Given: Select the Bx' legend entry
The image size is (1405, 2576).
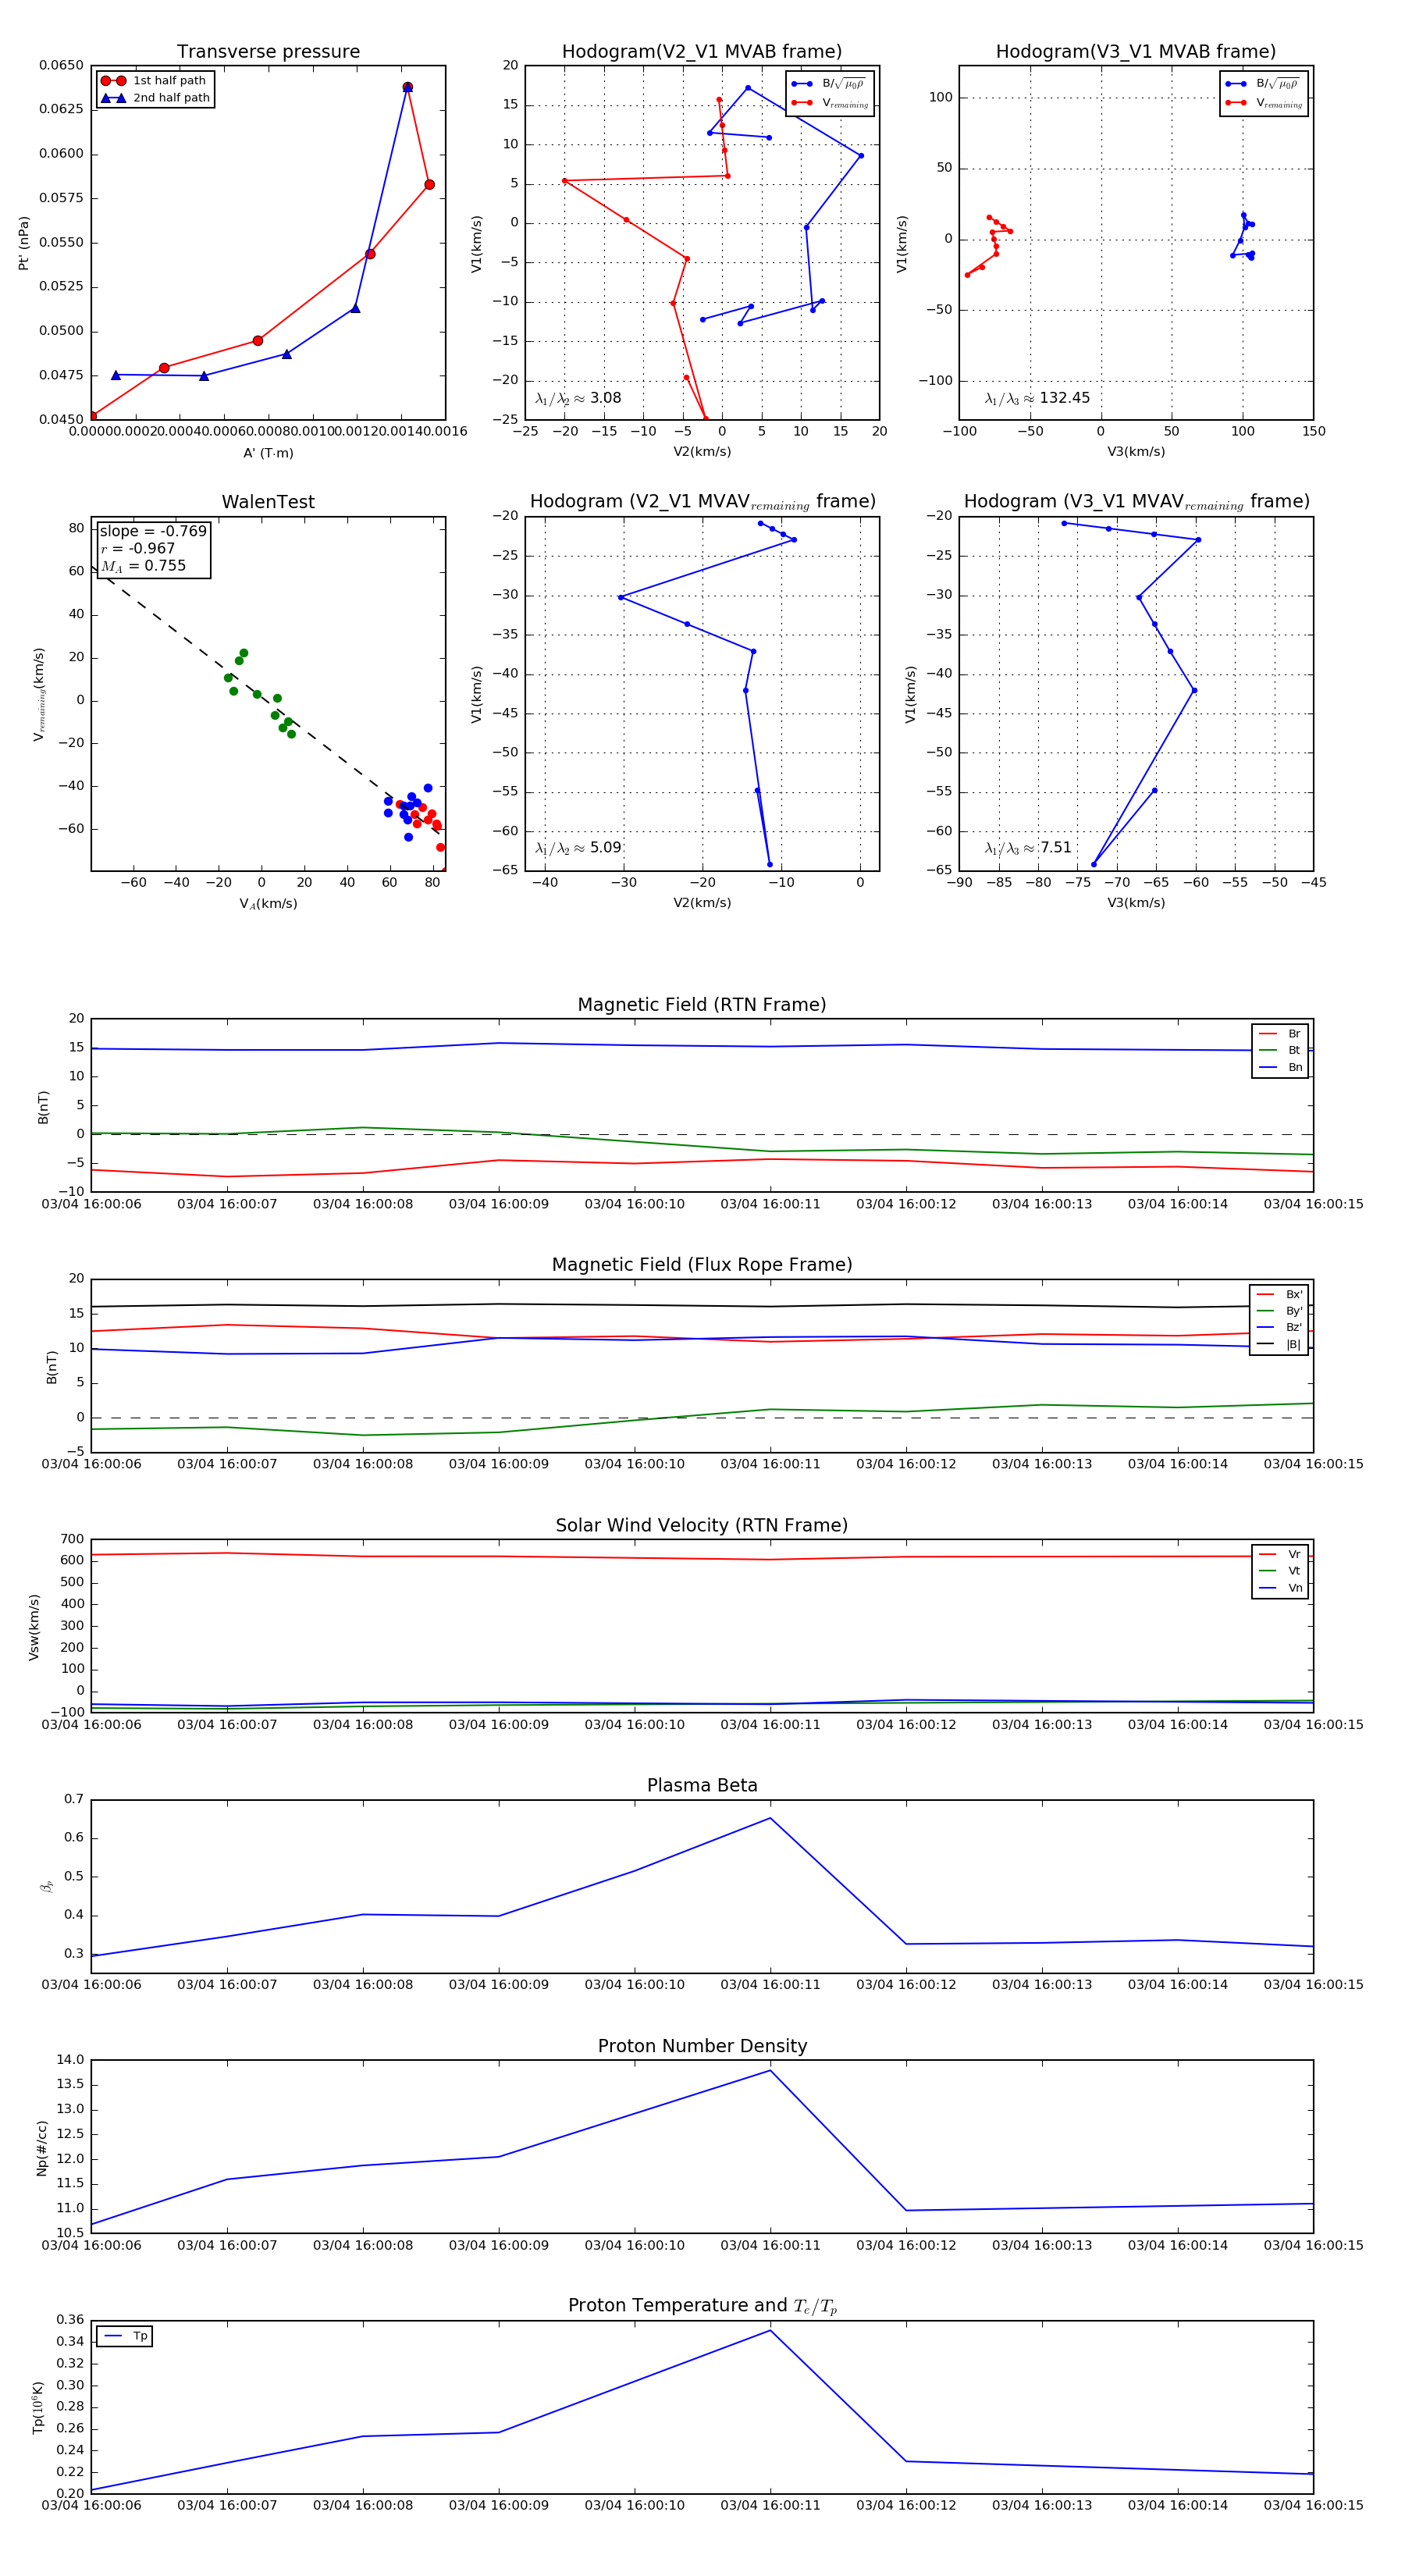Looking at the screenshot, I should click(x=1279, y=1294).
